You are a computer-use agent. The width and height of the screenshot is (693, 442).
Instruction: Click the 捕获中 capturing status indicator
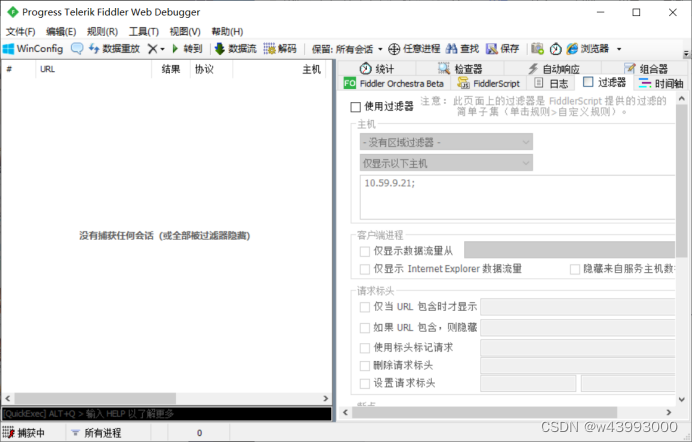click(24, 433)
